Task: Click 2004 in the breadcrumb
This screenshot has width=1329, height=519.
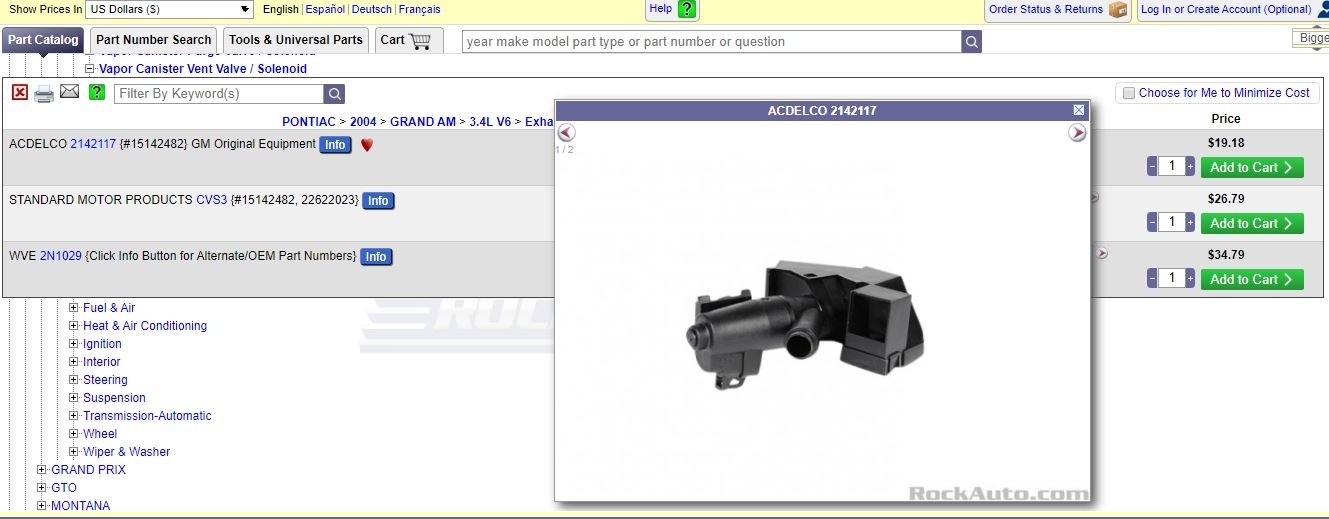Action: [x=363, y=122]
